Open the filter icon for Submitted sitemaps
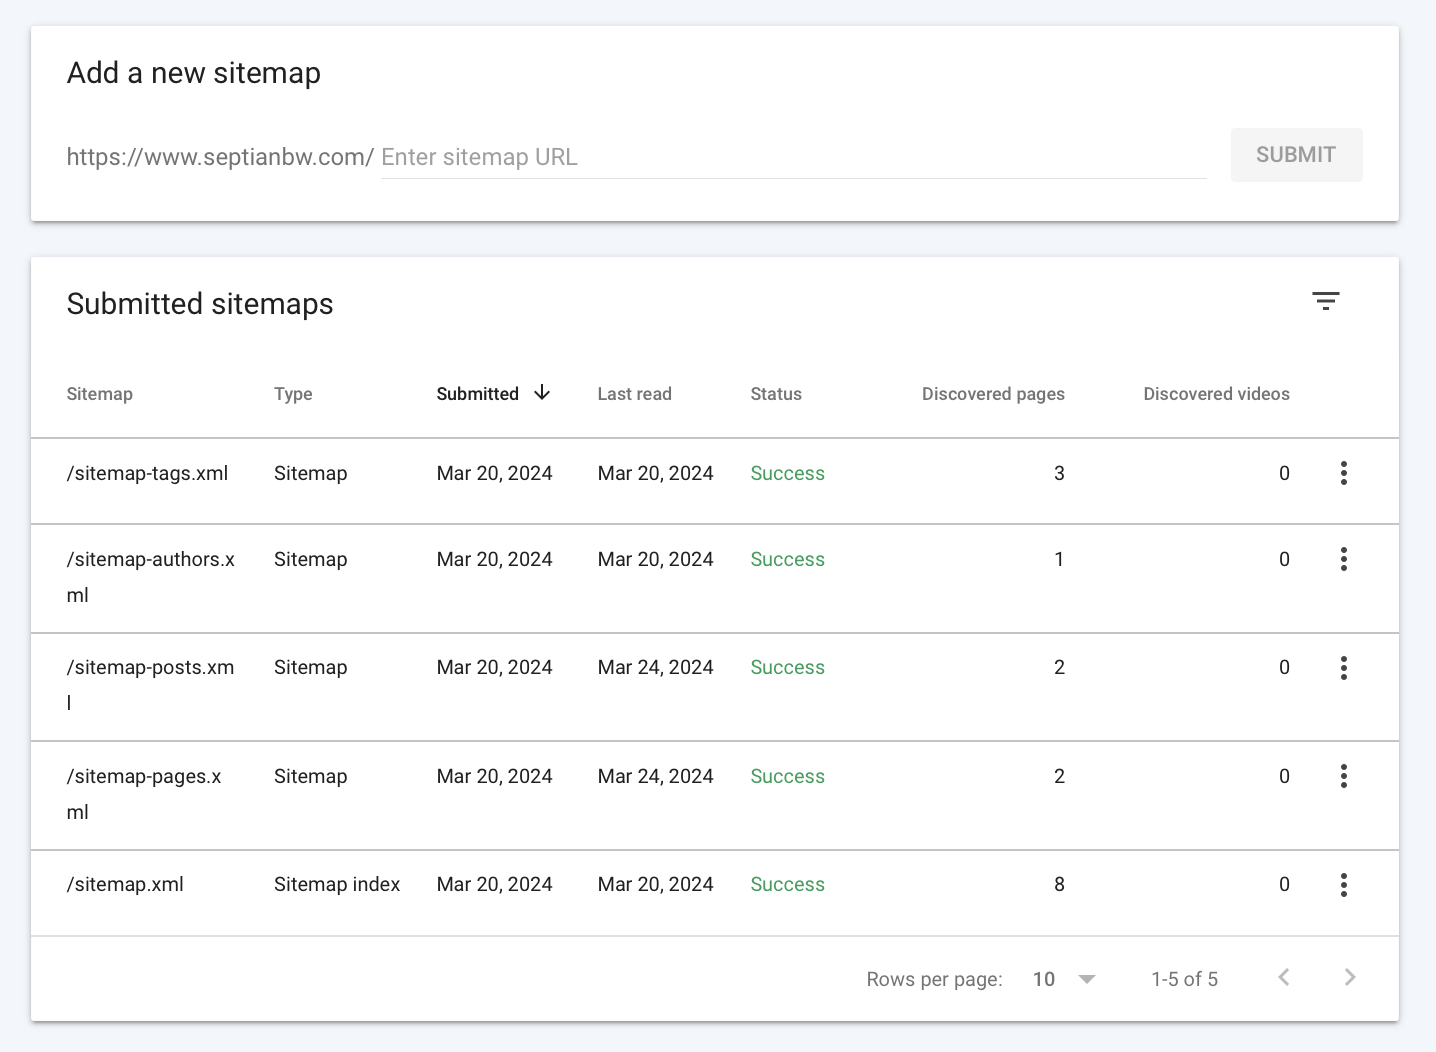1436x1052 pixels. pyautogui.click(x=1326, y=301)
